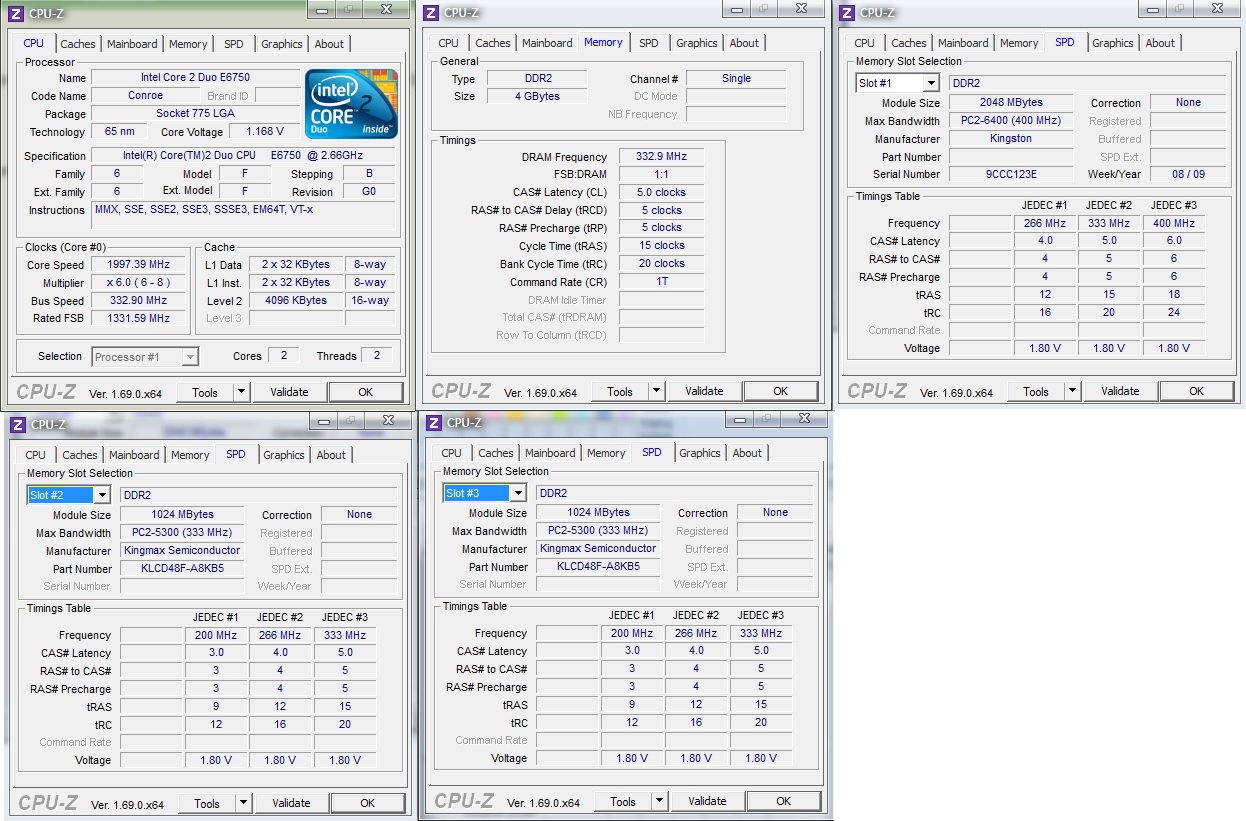Click OK in the Slot #3 SPD window
The image size is (1246, 821).
[783, 801]
